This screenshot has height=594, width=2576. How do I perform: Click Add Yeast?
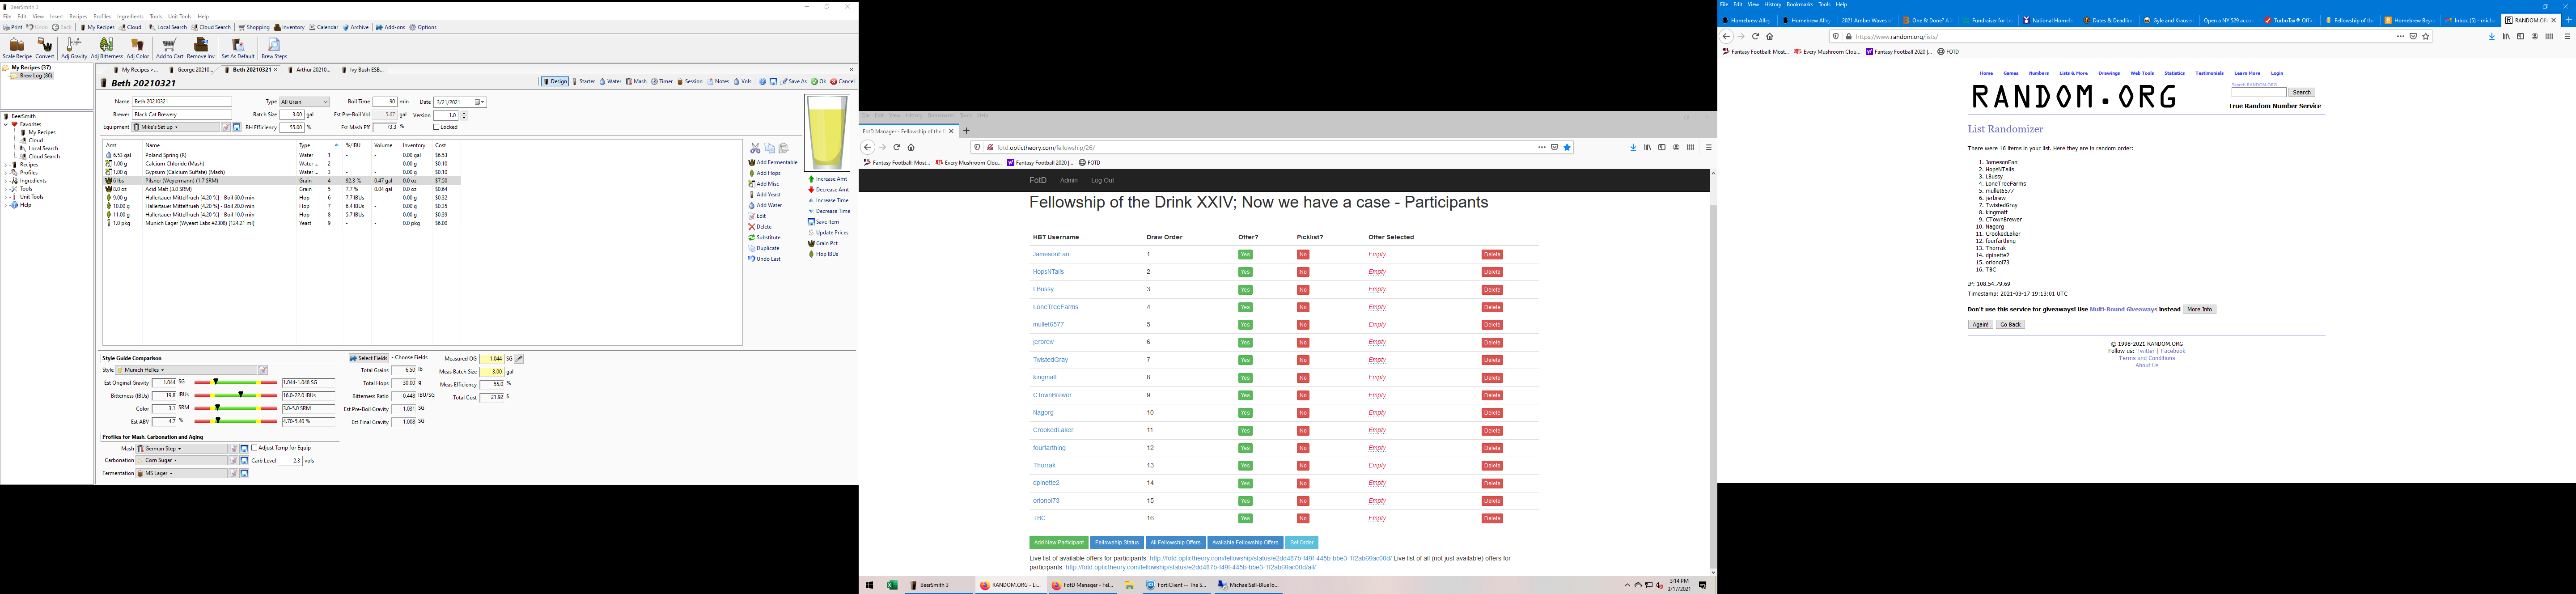[765, 194]
